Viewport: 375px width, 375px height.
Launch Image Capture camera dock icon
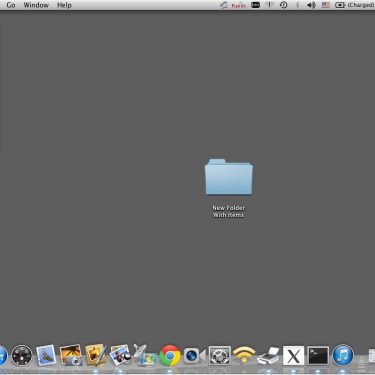click(x=71, y=355)
